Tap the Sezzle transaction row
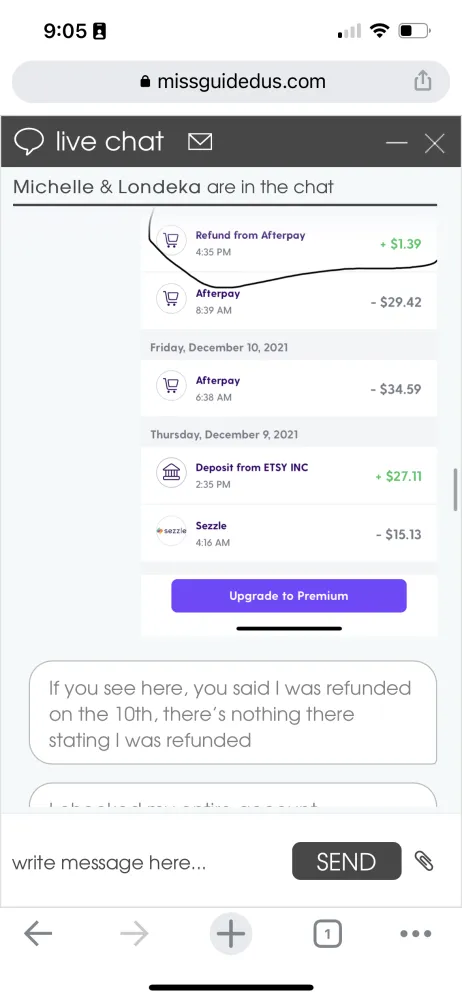This screenshot has height=1000, width=462. click(x=289, y=534)
